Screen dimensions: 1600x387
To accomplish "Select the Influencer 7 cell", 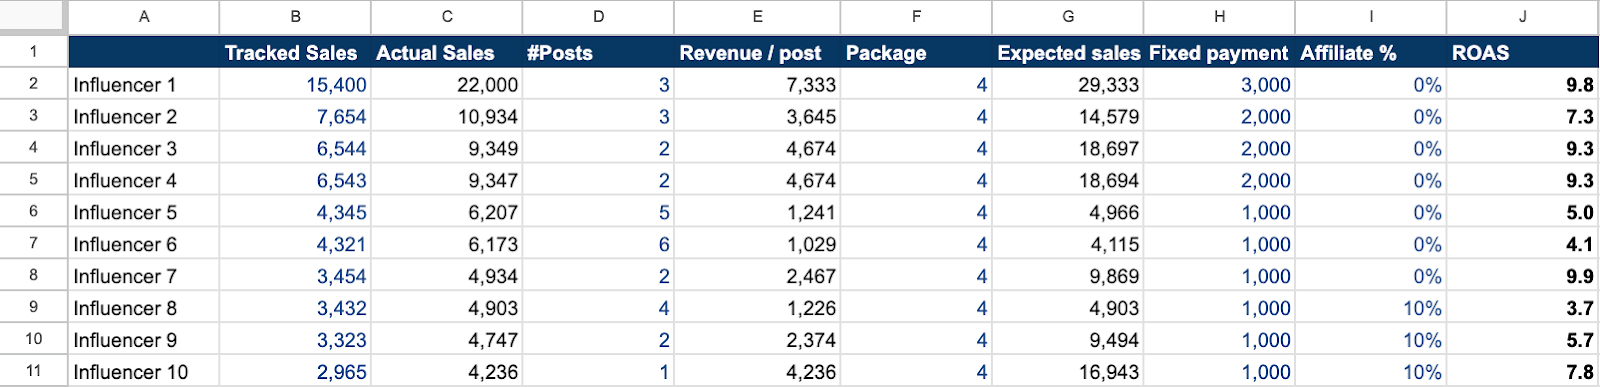I will pyautogui.click(x=144, y=277).
